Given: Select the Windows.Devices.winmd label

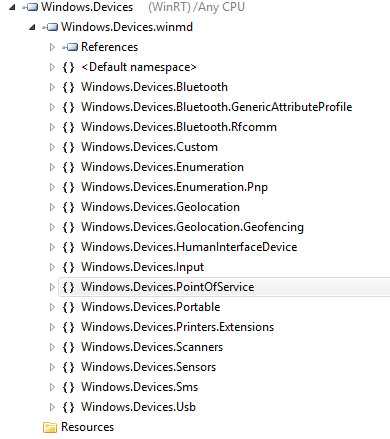Looking at the screenshot, I should [x=127, y=27].
